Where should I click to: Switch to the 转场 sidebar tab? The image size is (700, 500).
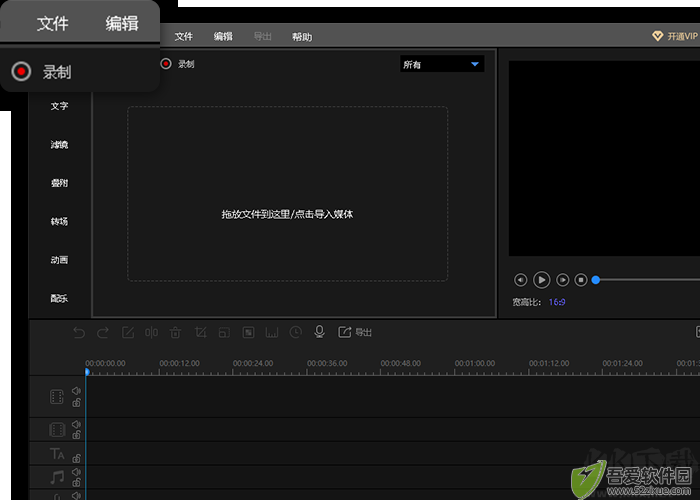59,221
